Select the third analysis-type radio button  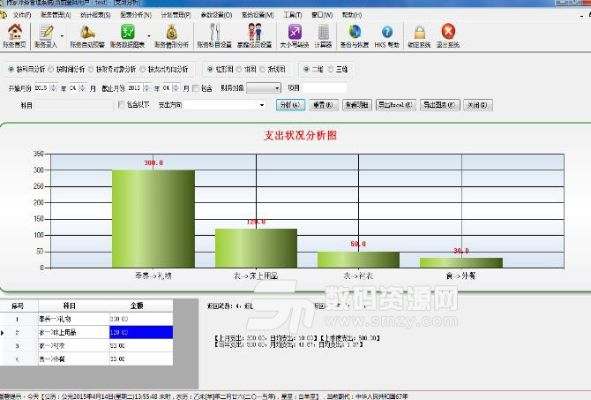coord(91,69)
